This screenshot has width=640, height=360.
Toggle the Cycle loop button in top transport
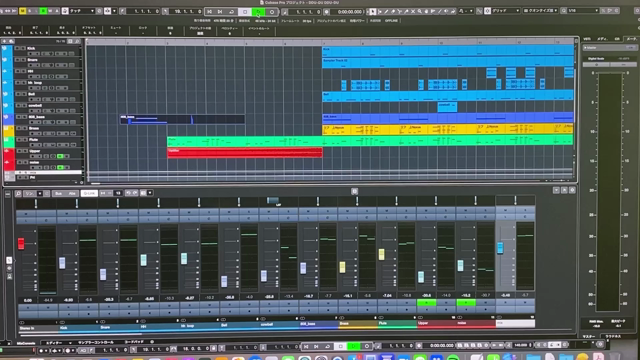(232, 12)
